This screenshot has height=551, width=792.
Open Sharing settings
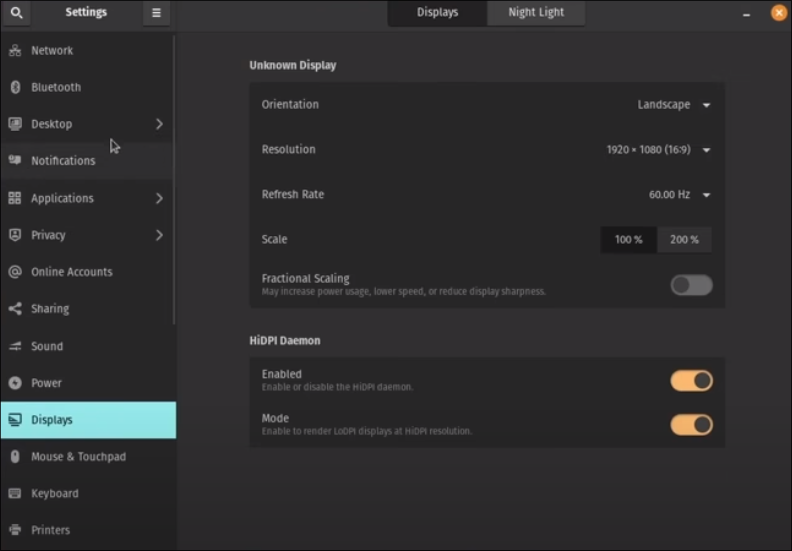pos(88,309)
